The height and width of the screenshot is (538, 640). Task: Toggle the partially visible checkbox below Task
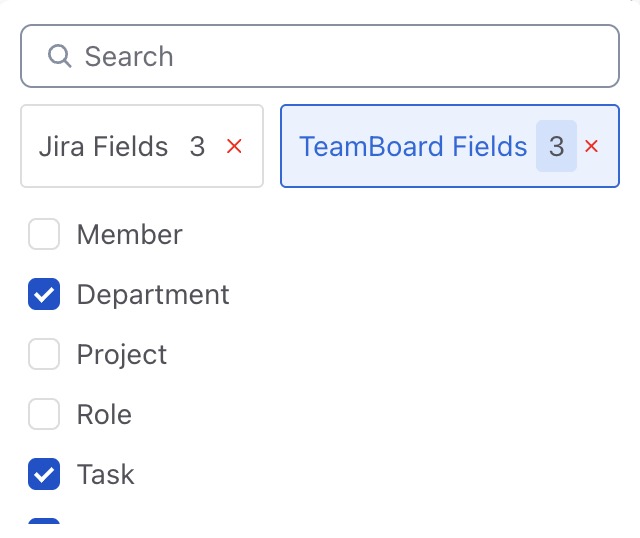click(44, 521)
